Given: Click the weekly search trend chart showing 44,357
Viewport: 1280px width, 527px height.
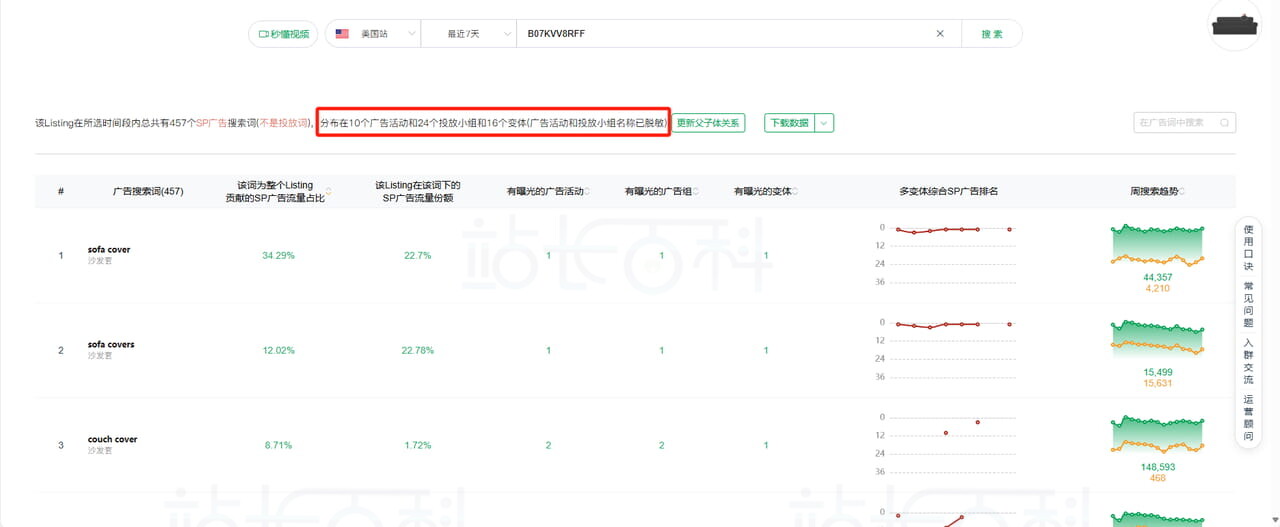Looking at the screenshot, I should [1157, 245].
